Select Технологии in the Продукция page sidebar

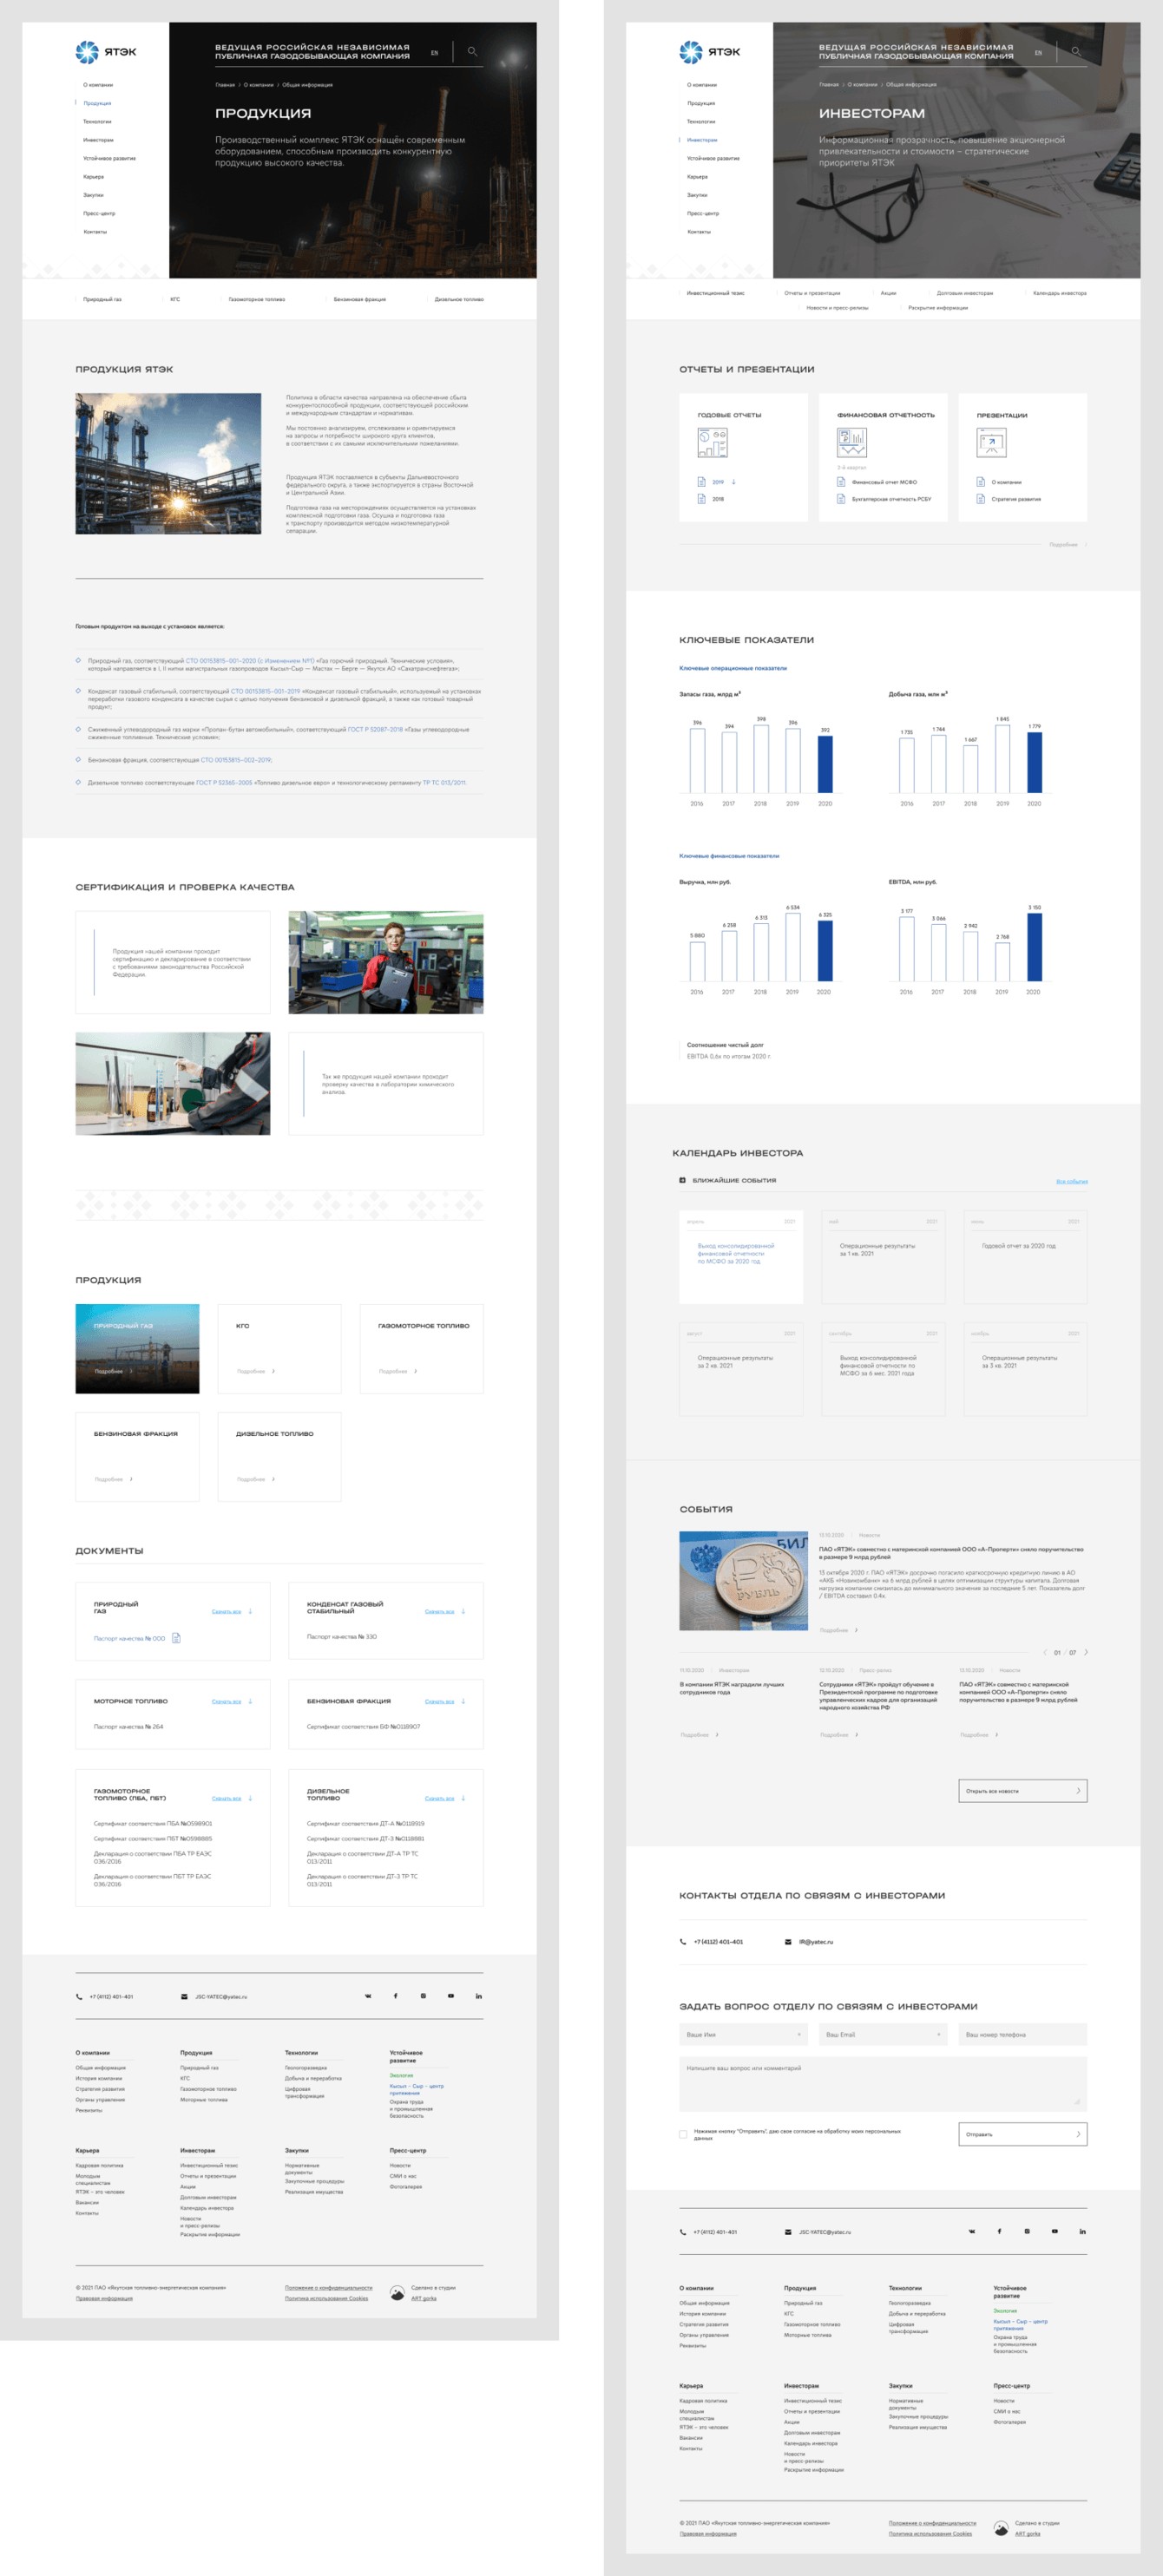pyautogui.click(x=97, y=122)
